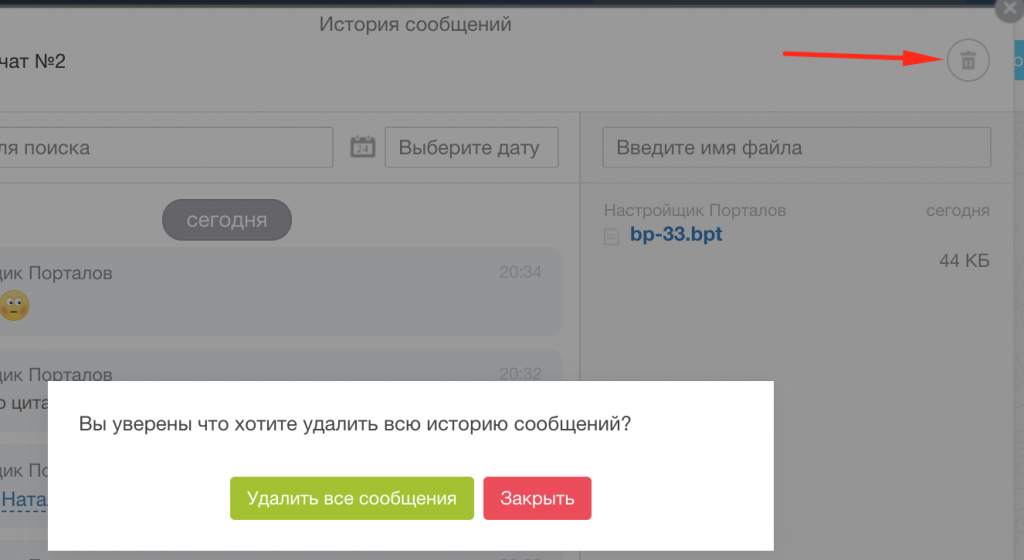This screenshot has height=560, width=1024.
Task: Click the trash icon to delete history
Action: tap(968, 61)
